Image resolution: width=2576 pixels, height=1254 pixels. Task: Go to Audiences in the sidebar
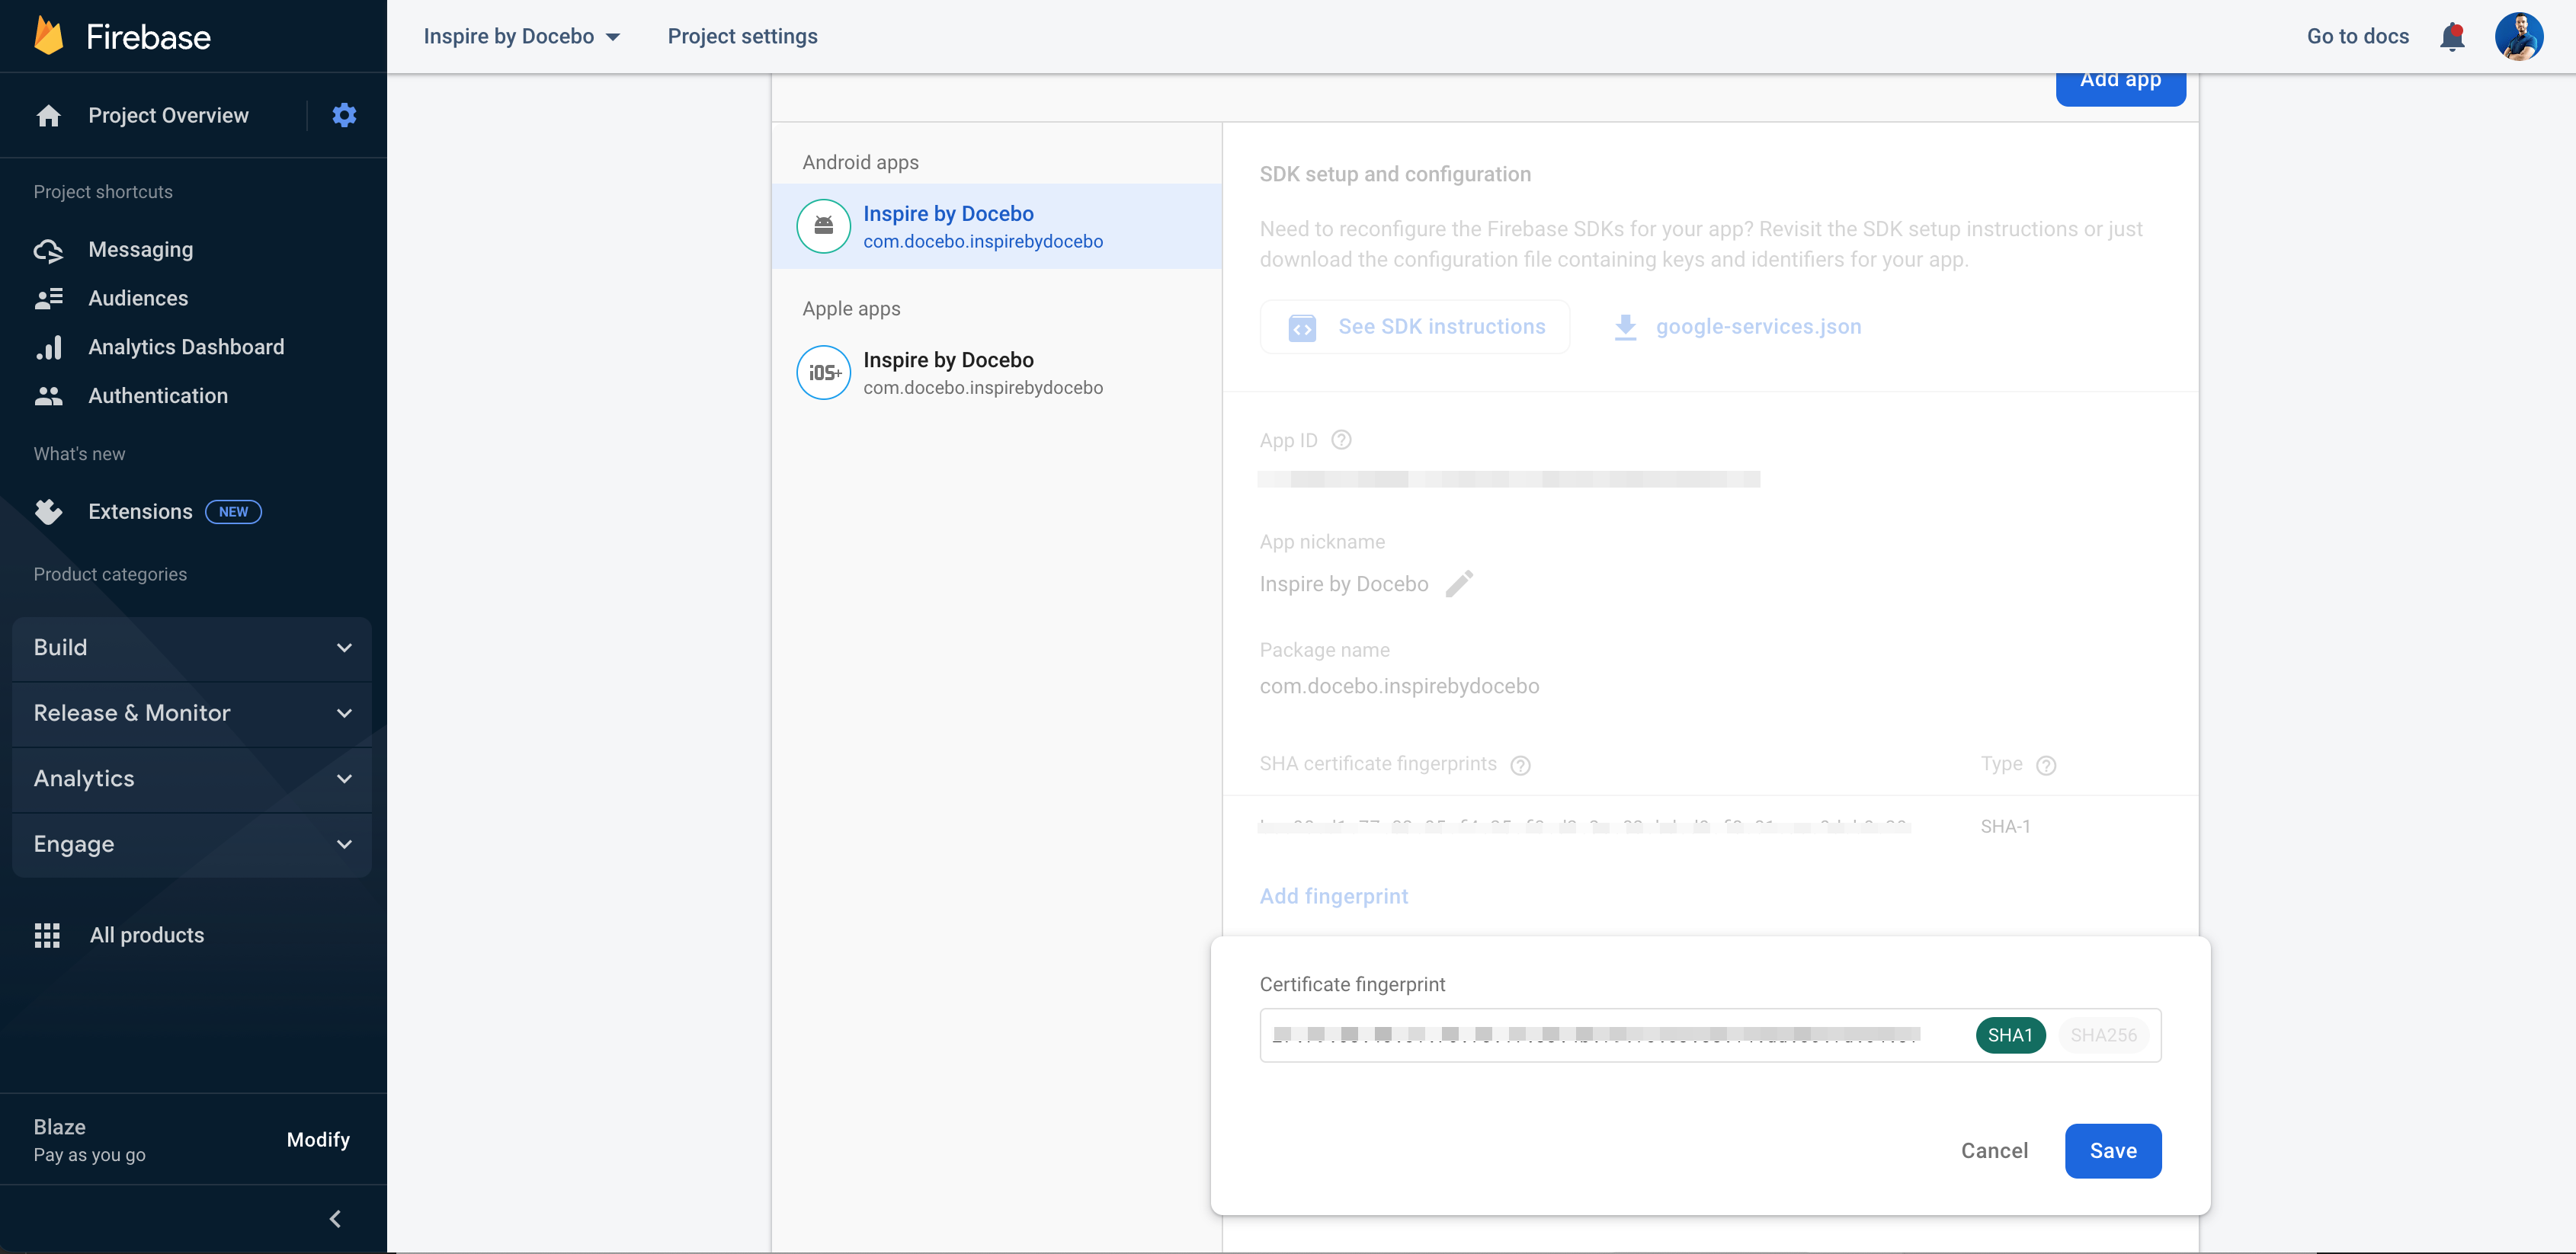(138, 298)
